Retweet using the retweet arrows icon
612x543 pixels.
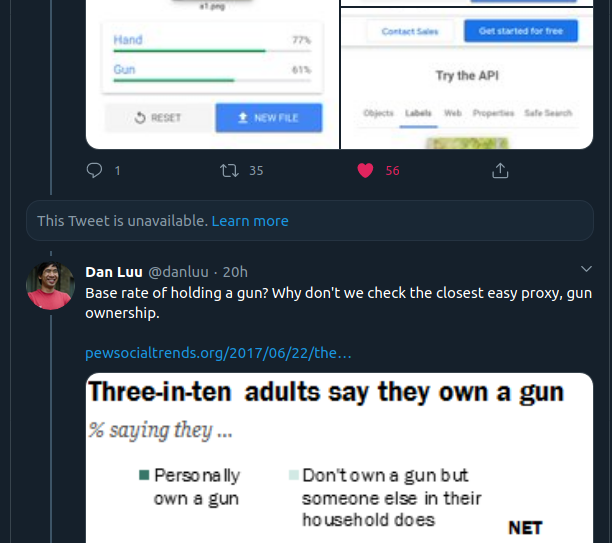[229, 171]
